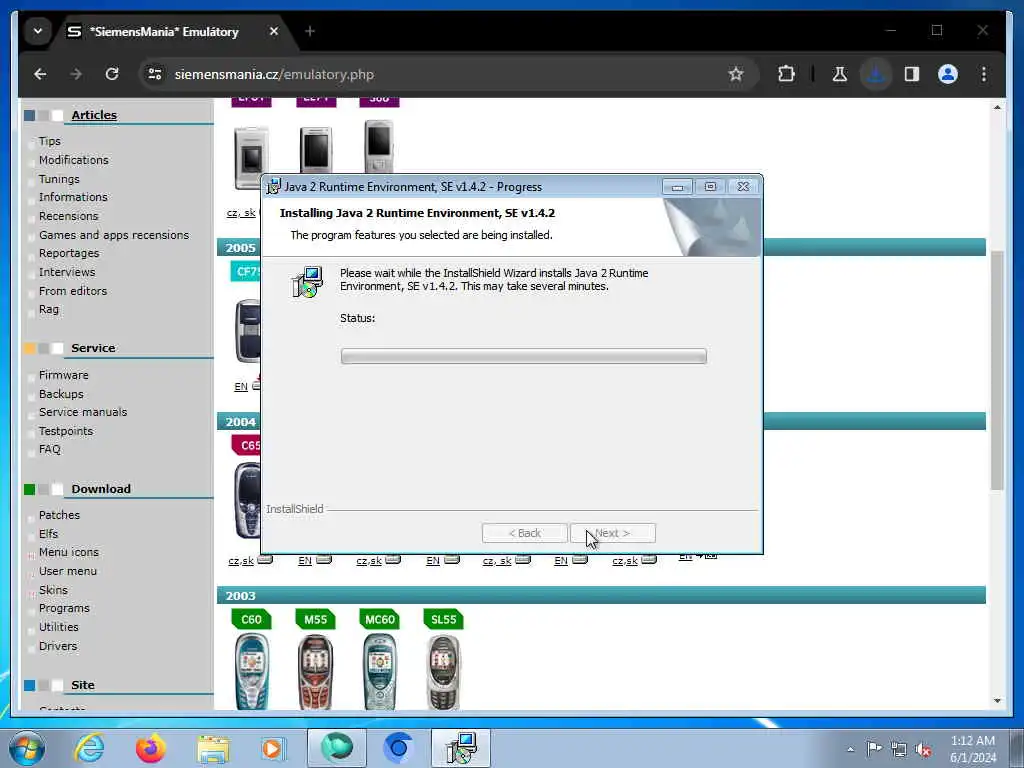The height and width of the screenshot is (768, 1024).
Task: Open the Modifications link
Action: pyautogui.click(x=74, y=160)
